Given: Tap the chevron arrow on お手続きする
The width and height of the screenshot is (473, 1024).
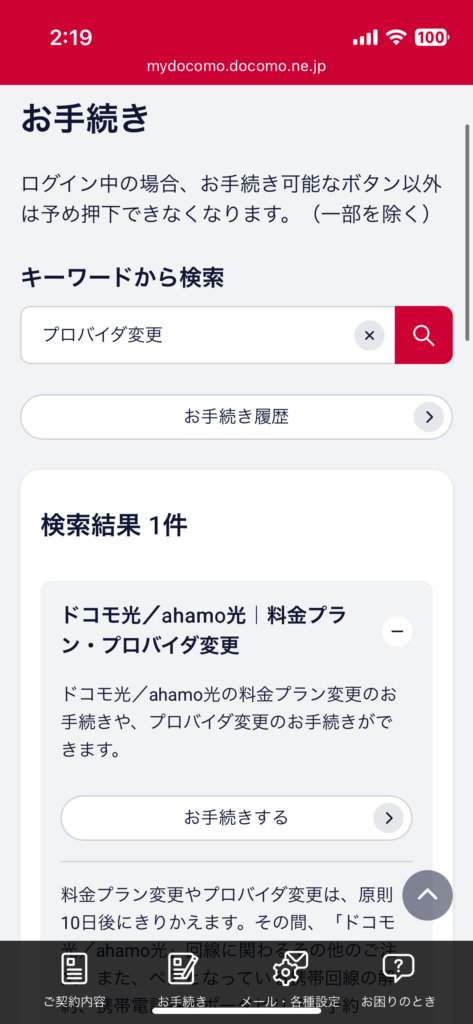Looking at the screenshot, I should tap(389, 818).
